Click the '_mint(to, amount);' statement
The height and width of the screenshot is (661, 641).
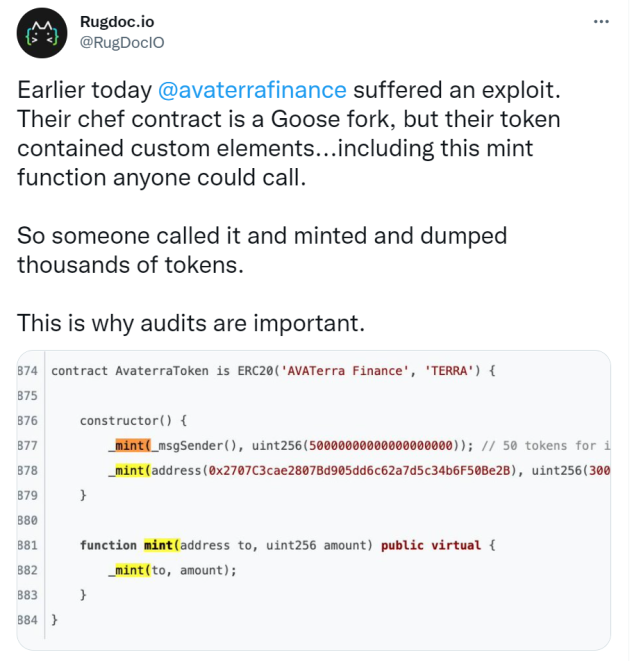coord(172,570)
